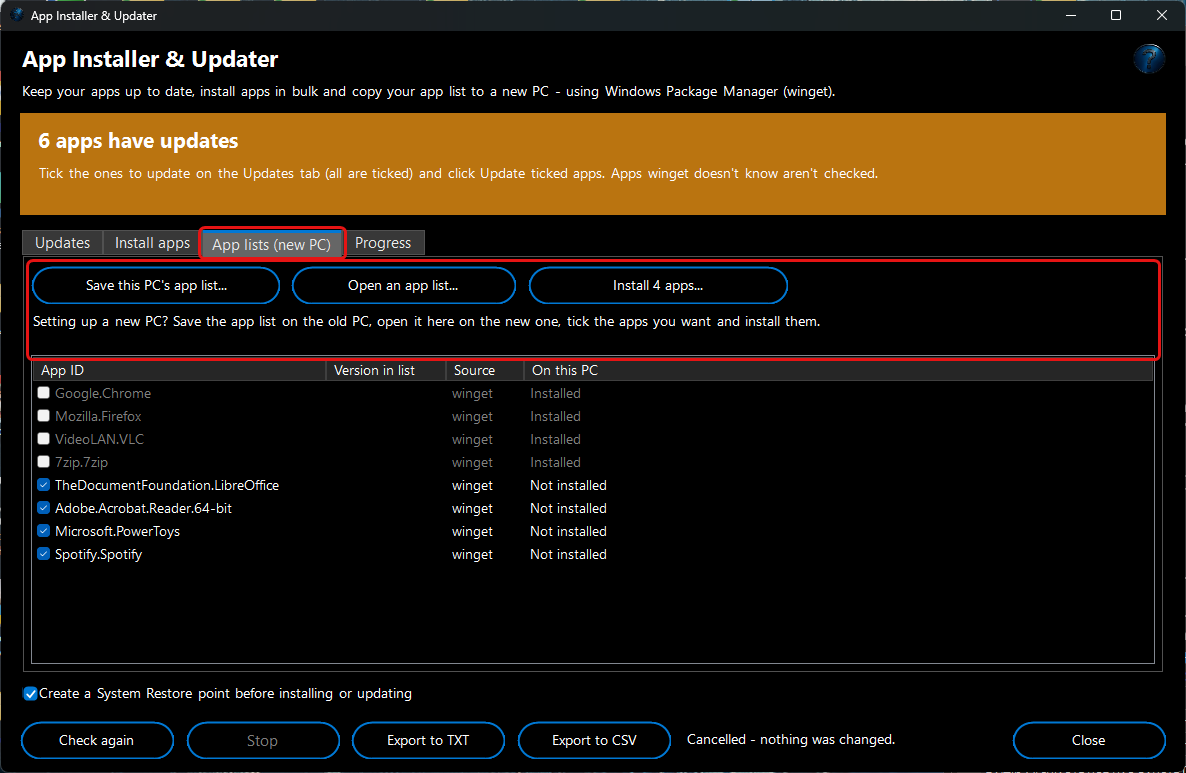Sort by Version in list column header
Viewport: 1186px width, 773px height.
pos(386,370)
